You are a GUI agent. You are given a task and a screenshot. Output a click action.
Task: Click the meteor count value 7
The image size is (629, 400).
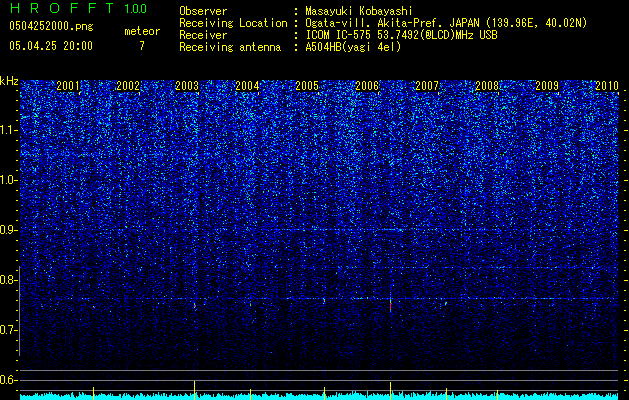pos(142,46)
